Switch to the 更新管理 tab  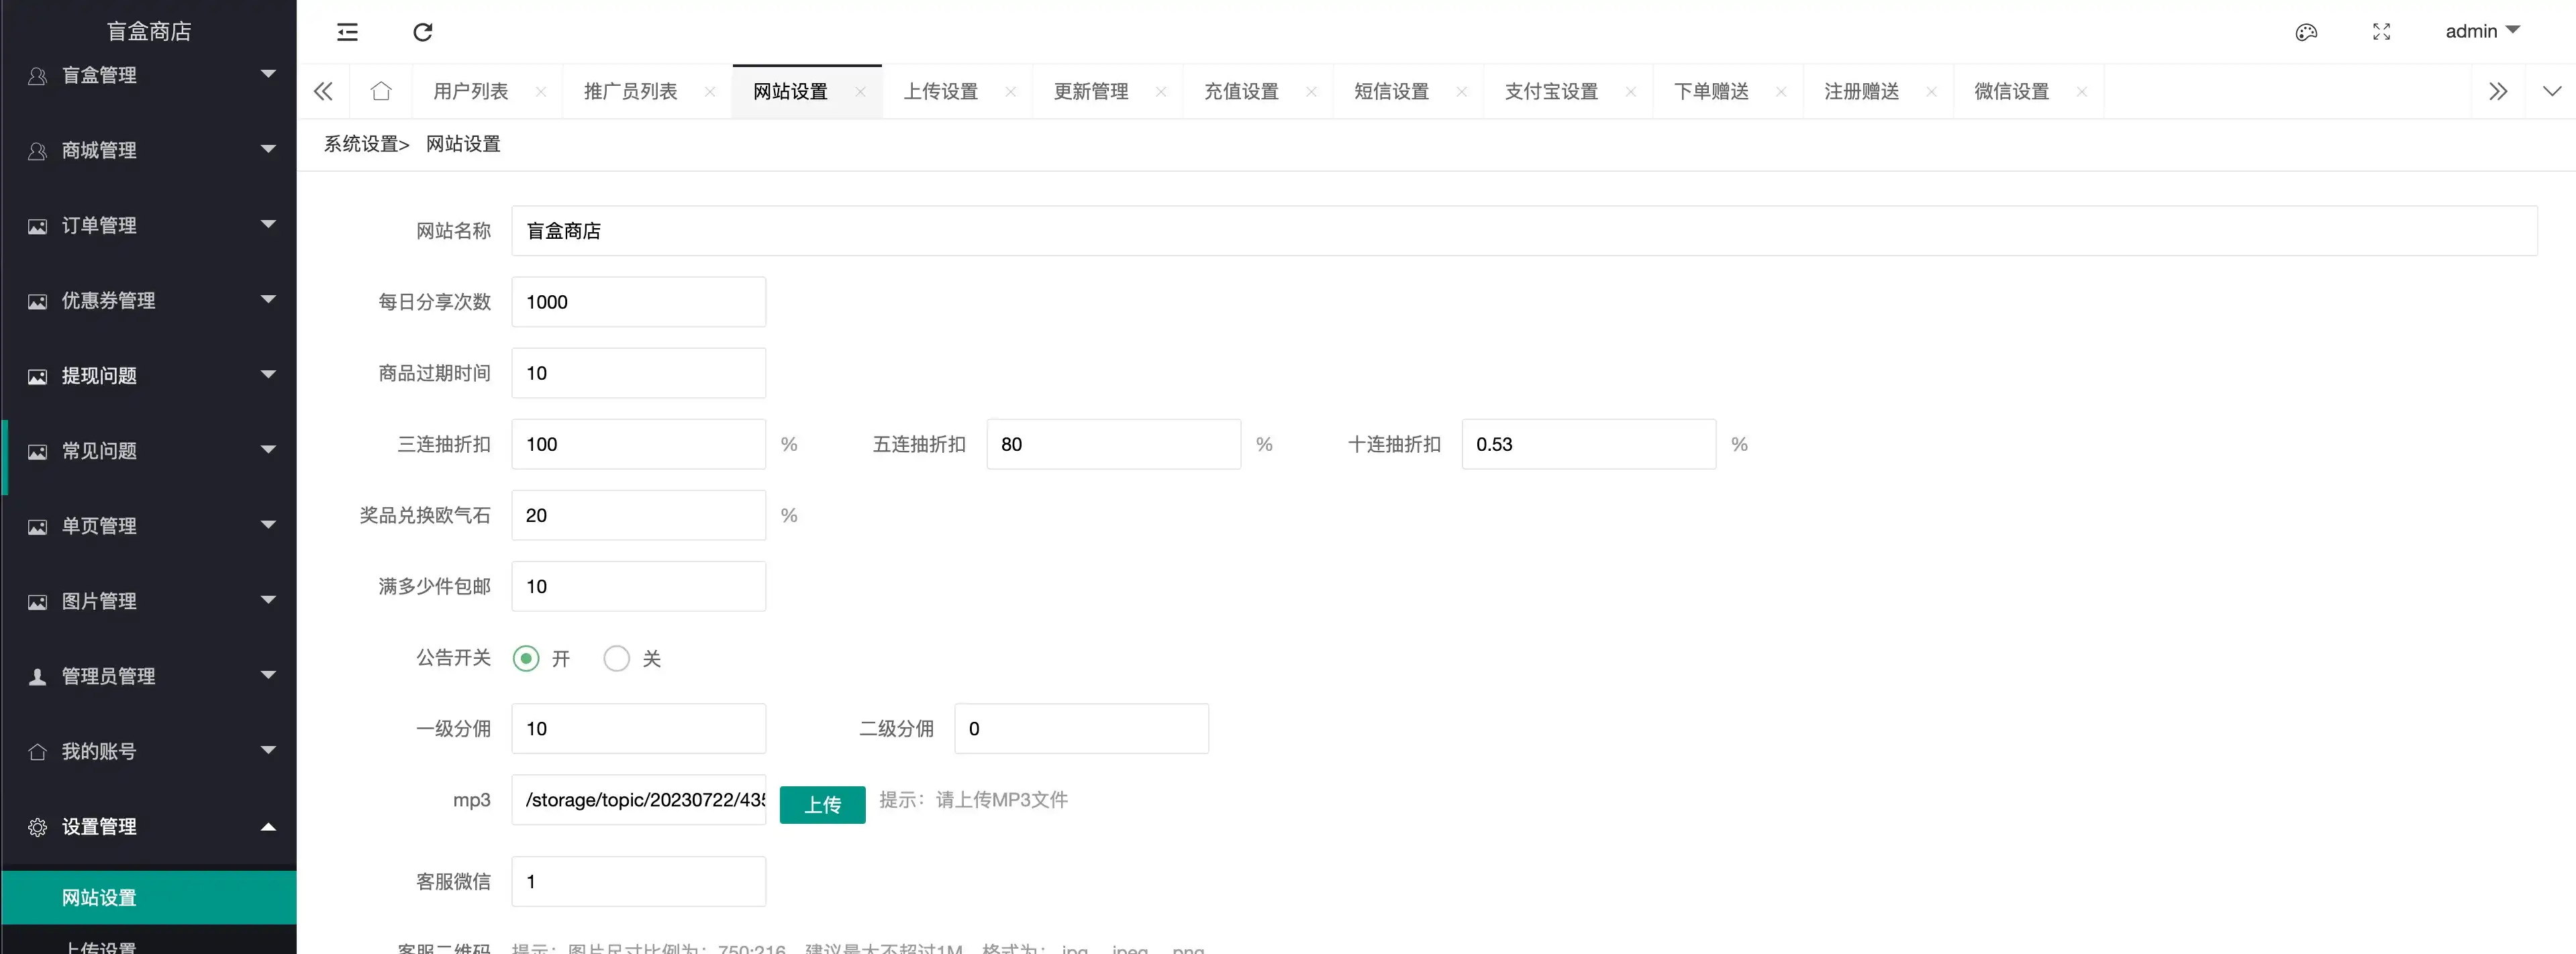[x=1090, y=91]
